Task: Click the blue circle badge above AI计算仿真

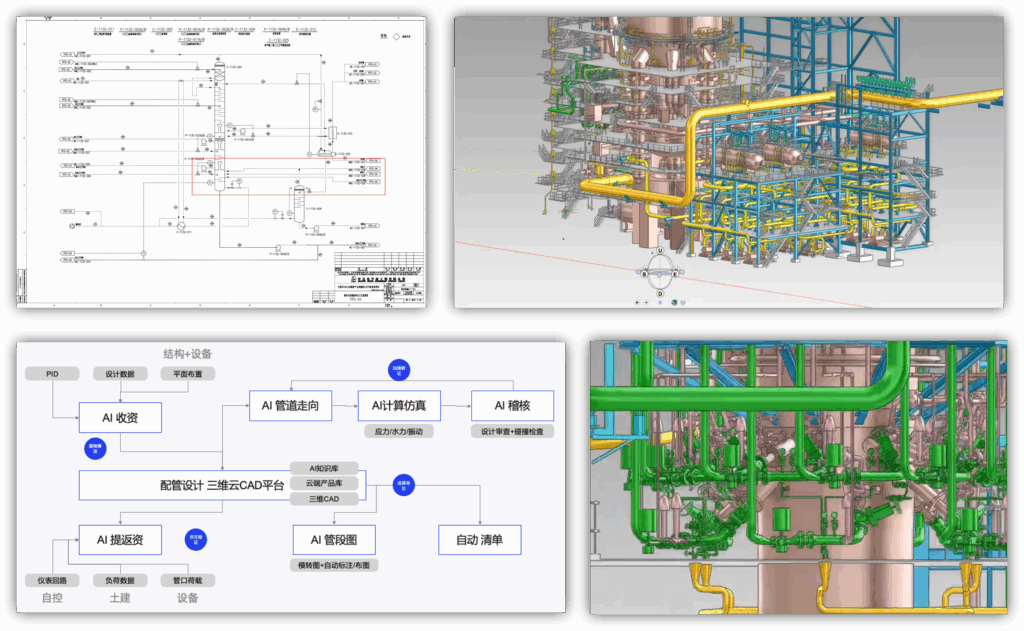Action: 398,368
